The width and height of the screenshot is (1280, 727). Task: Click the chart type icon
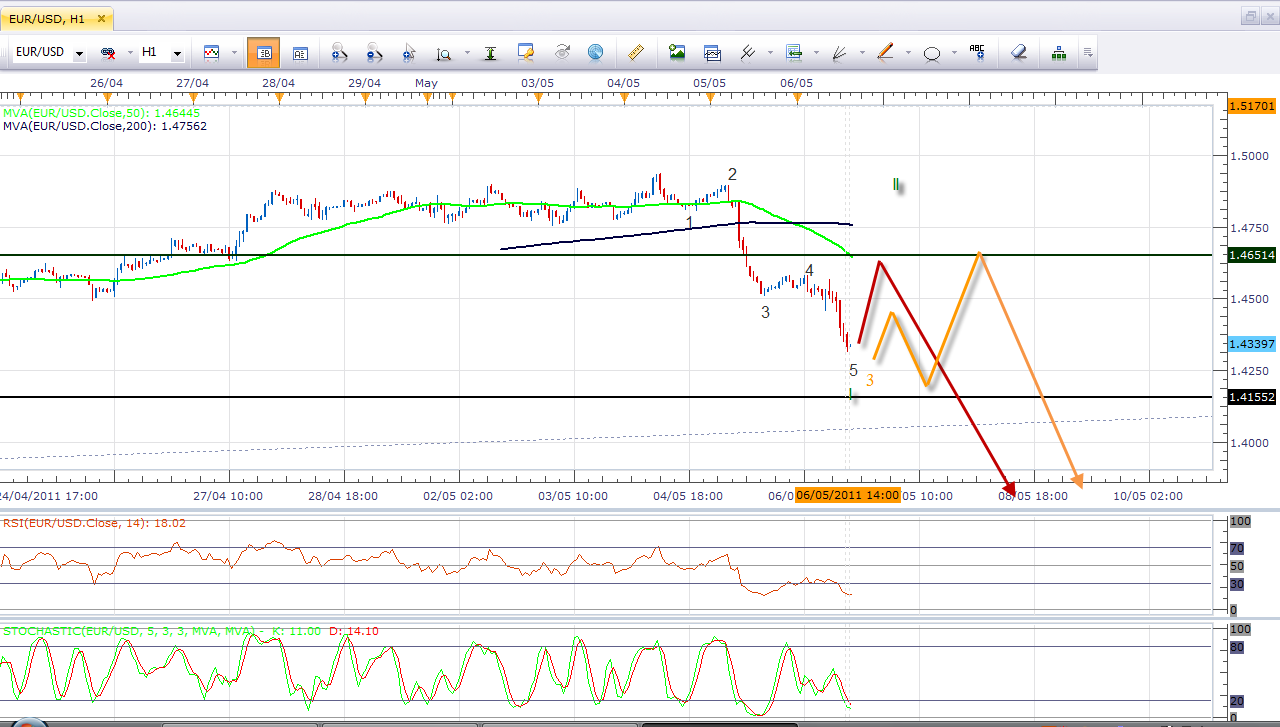212,52
